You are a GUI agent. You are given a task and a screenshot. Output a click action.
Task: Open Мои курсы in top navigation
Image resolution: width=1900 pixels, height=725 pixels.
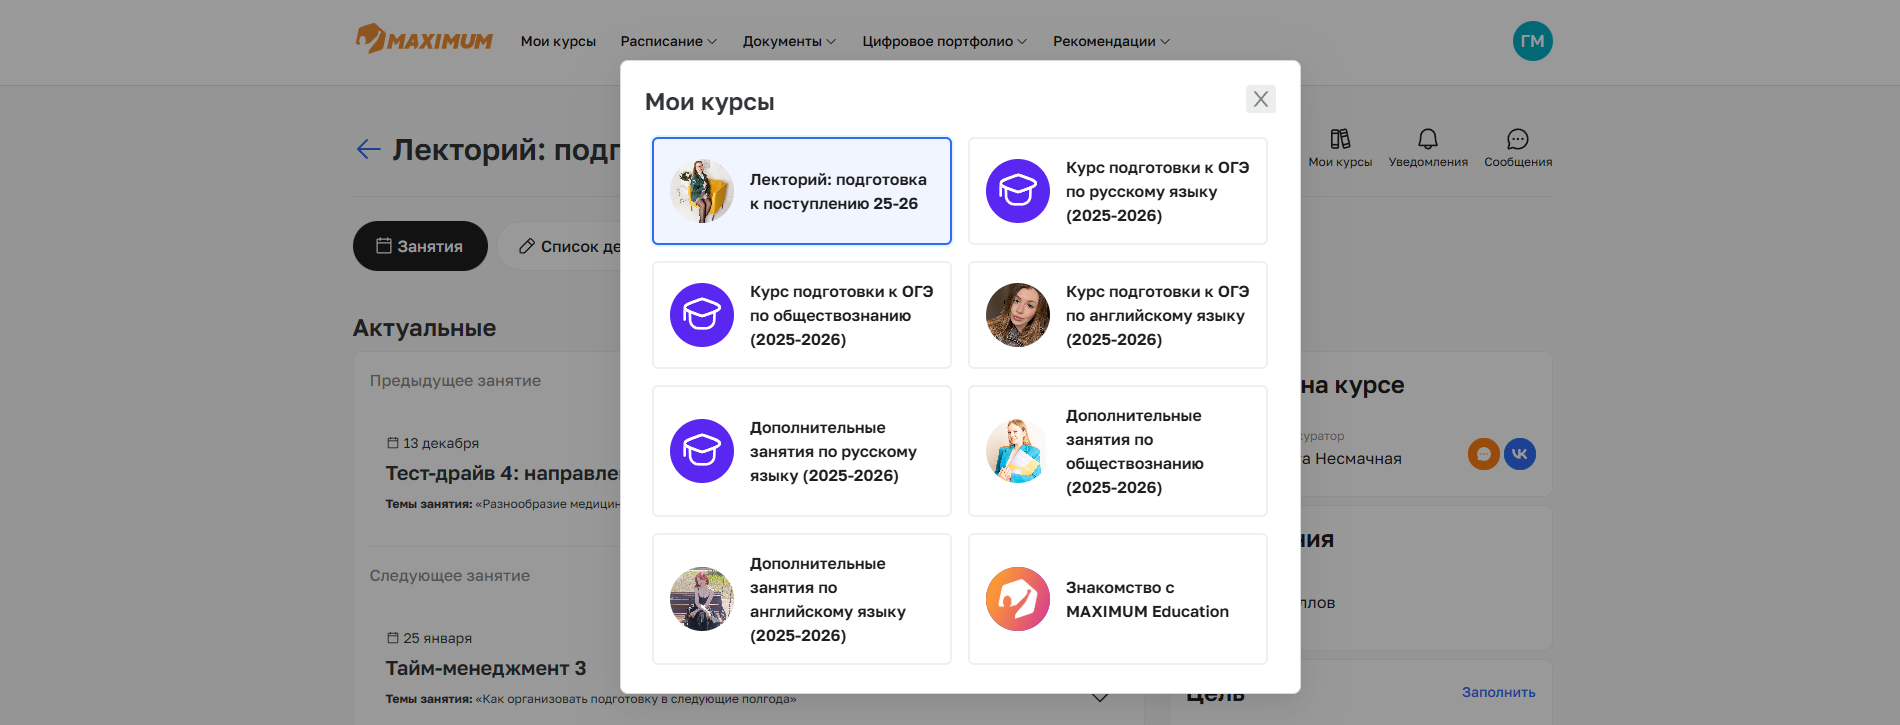[x=558, y=41]
